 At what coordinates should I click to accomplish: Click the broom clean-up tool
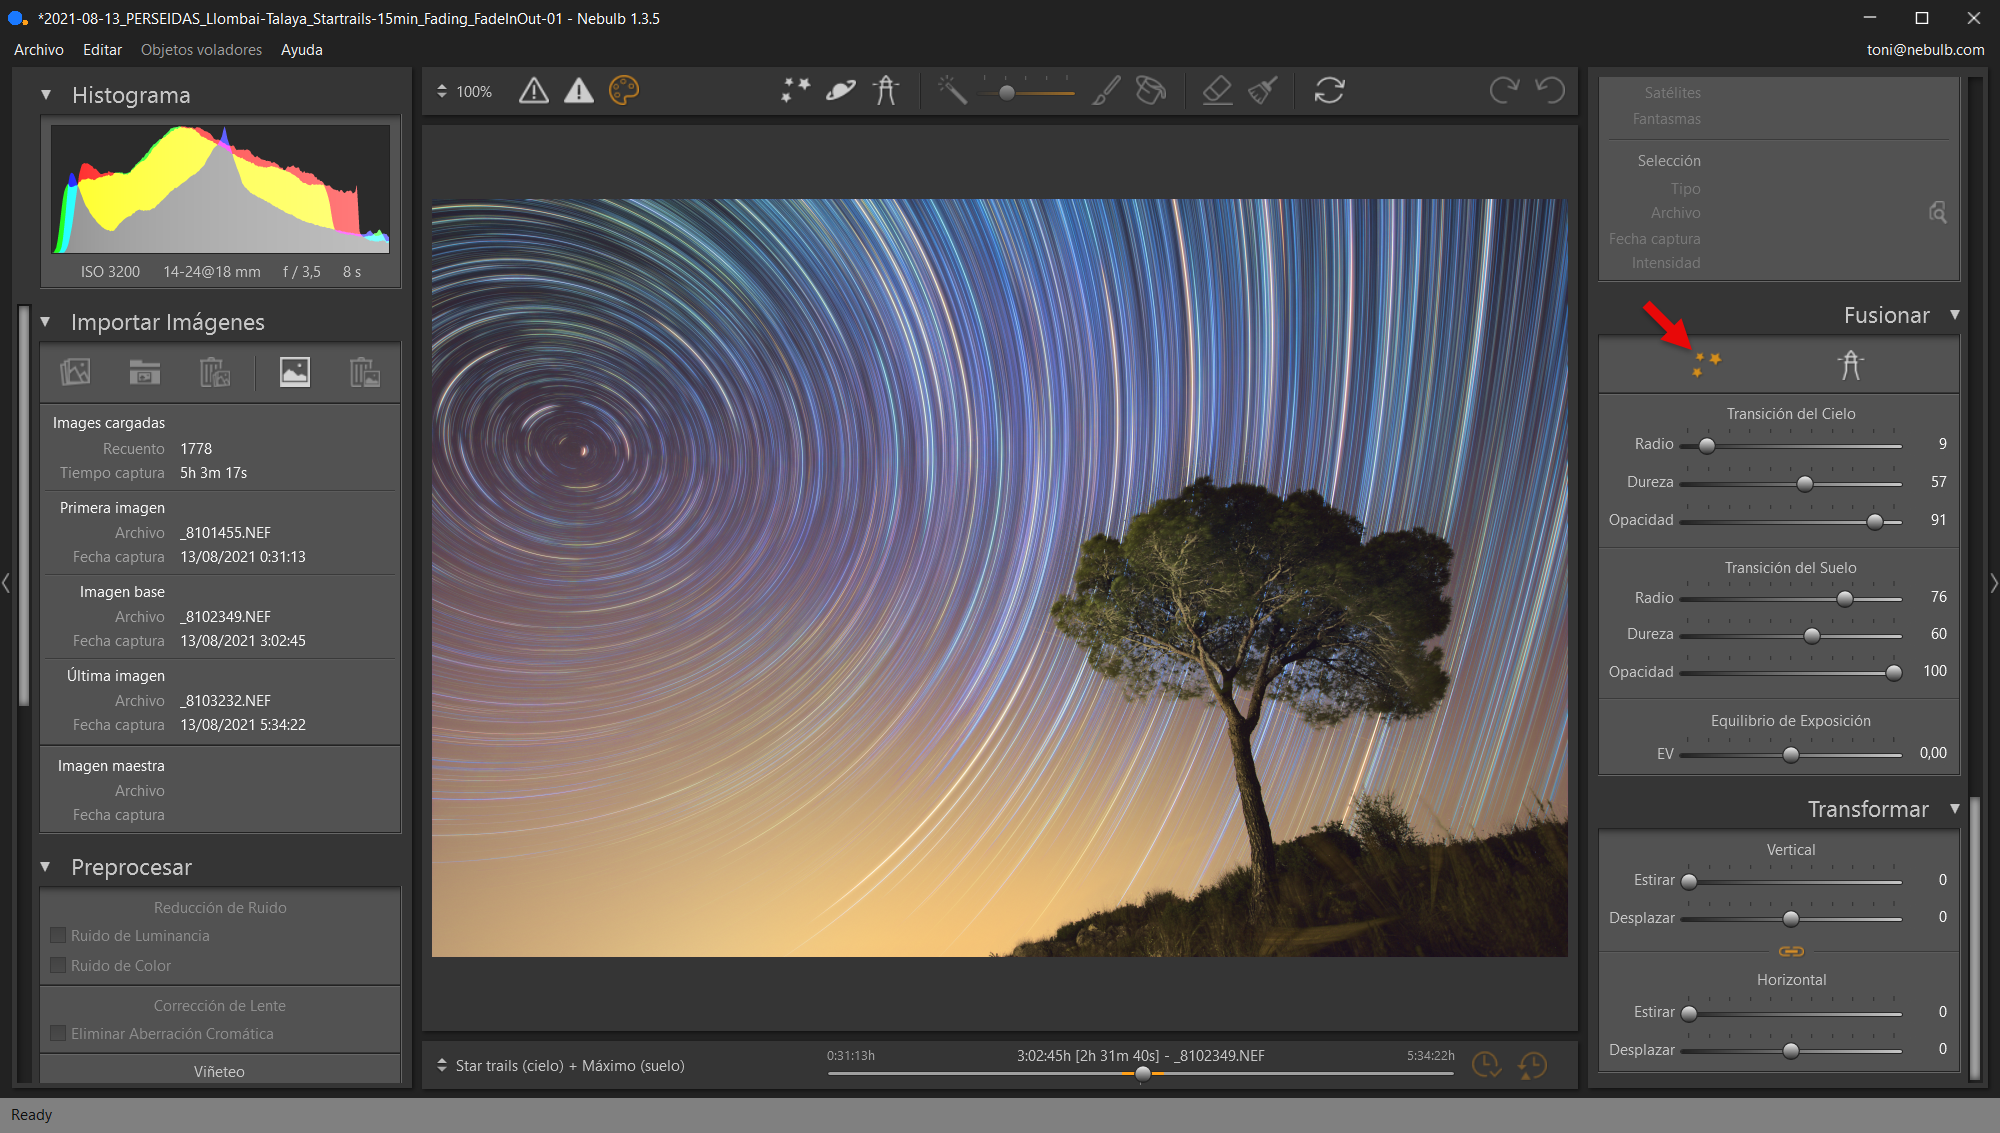point(1263,91)
